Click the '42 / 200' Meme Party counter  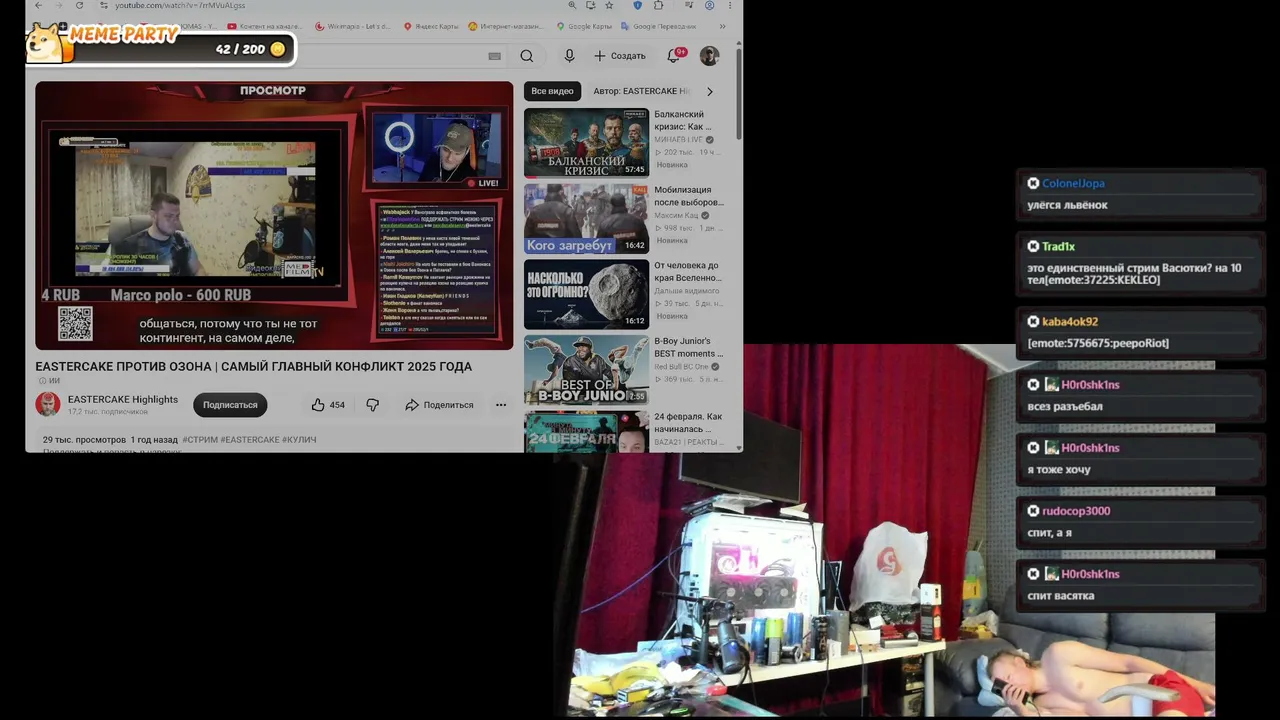tap(240, 49)
